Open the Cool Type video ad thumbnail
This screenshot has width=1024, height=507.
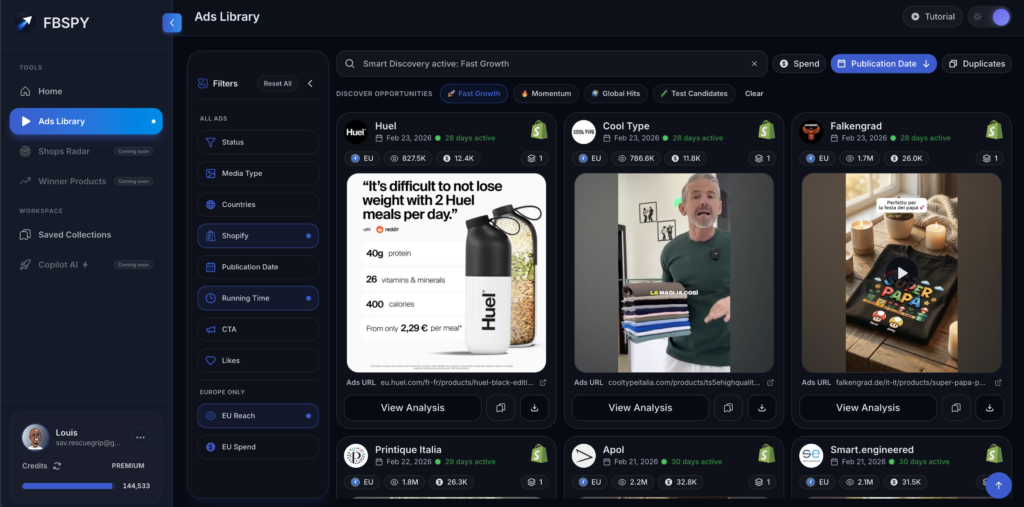point(674,273)
